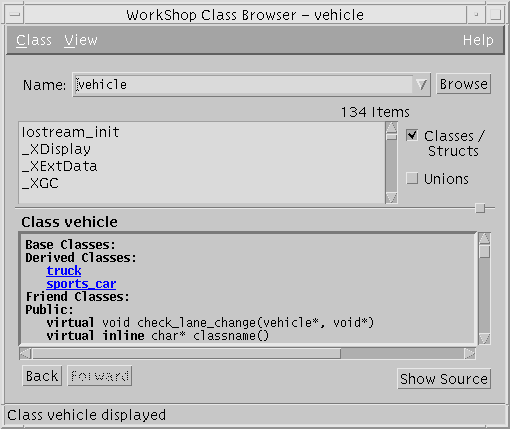Click the details pane scroll down arrow
Screen dimensions: 510x429
[484, 338]
